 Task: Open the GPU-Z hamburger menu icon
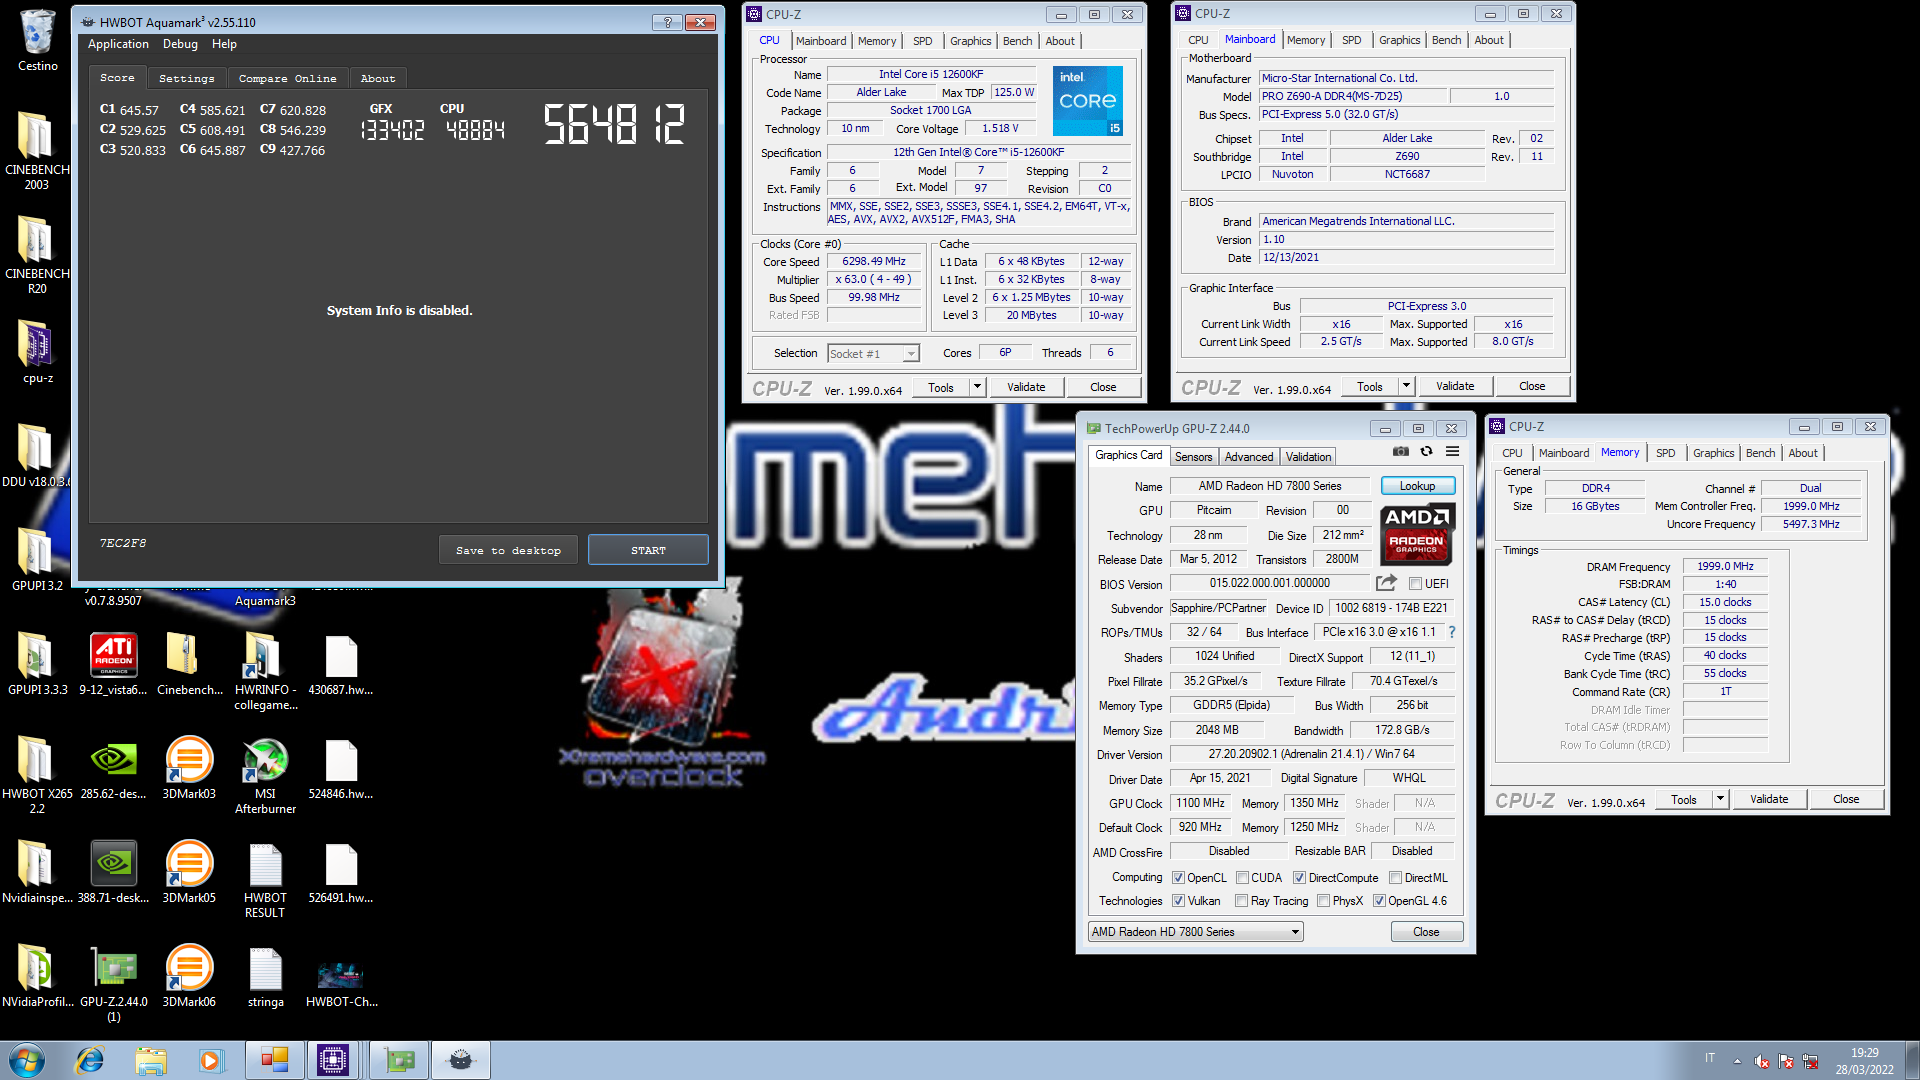click(x=1452, y=452)
